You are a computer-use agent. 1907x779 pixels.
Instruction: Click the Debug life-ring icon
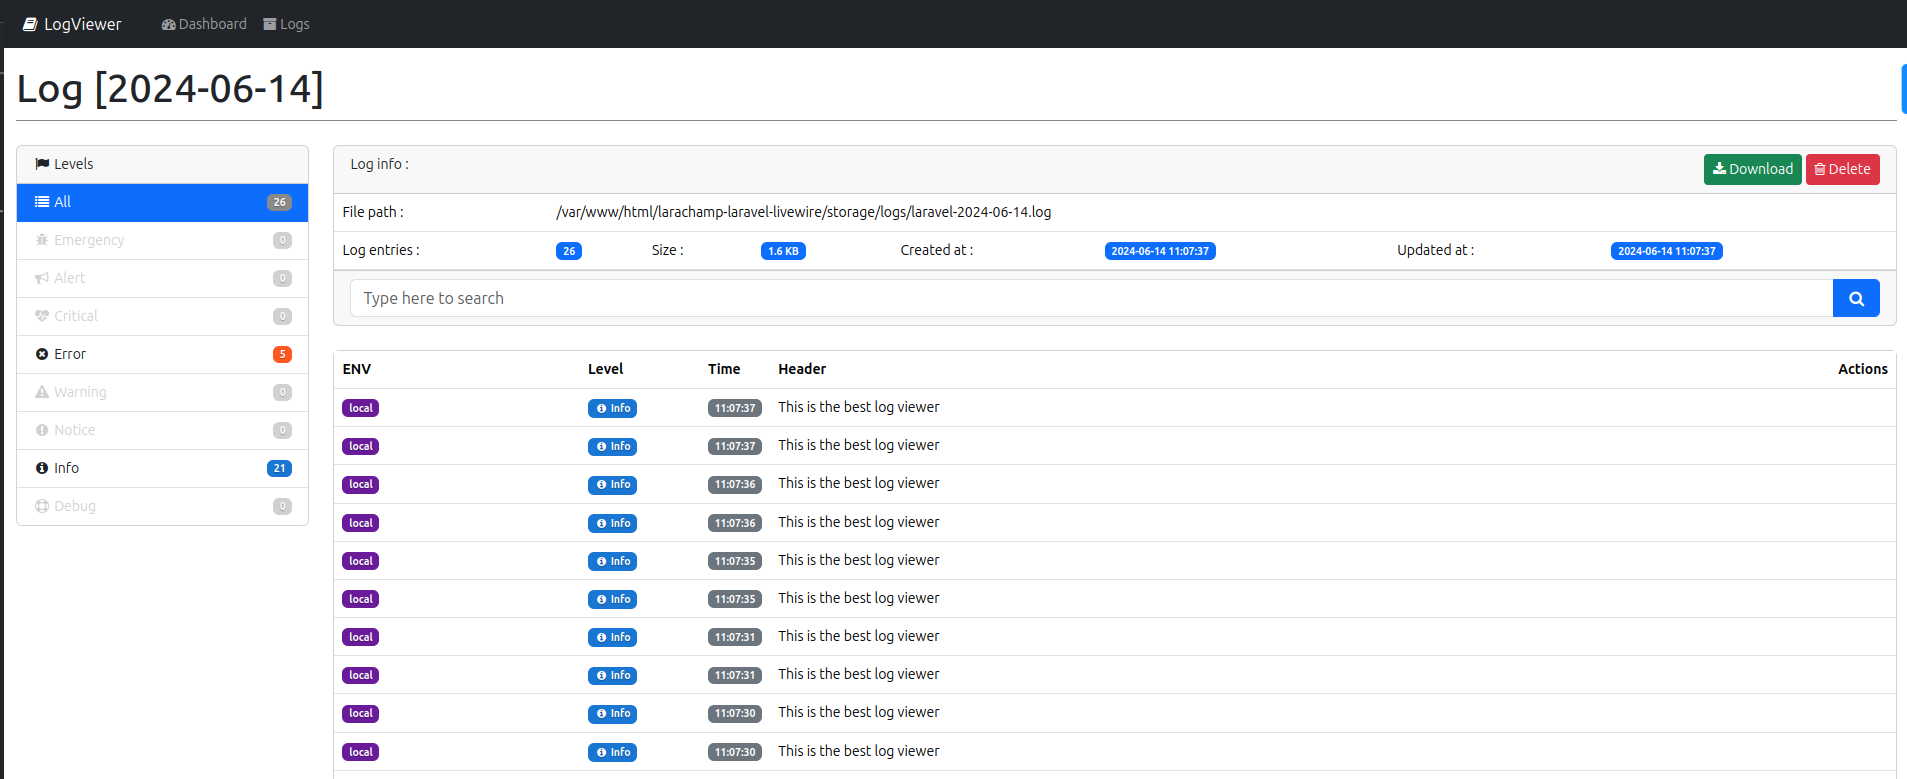(42, 506)
